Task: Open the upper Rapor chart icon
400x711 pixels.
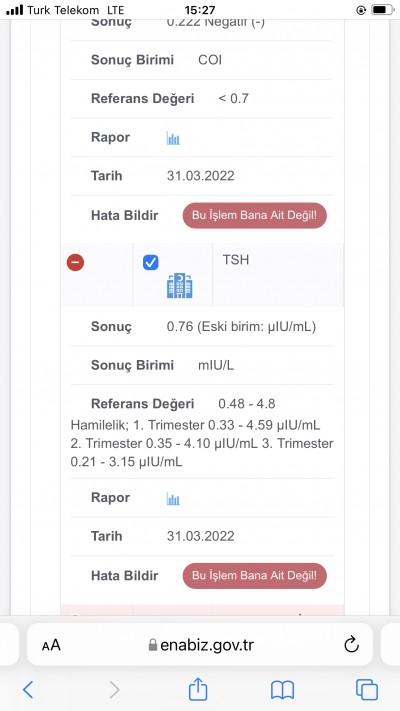Action: (x=173, y=138)
